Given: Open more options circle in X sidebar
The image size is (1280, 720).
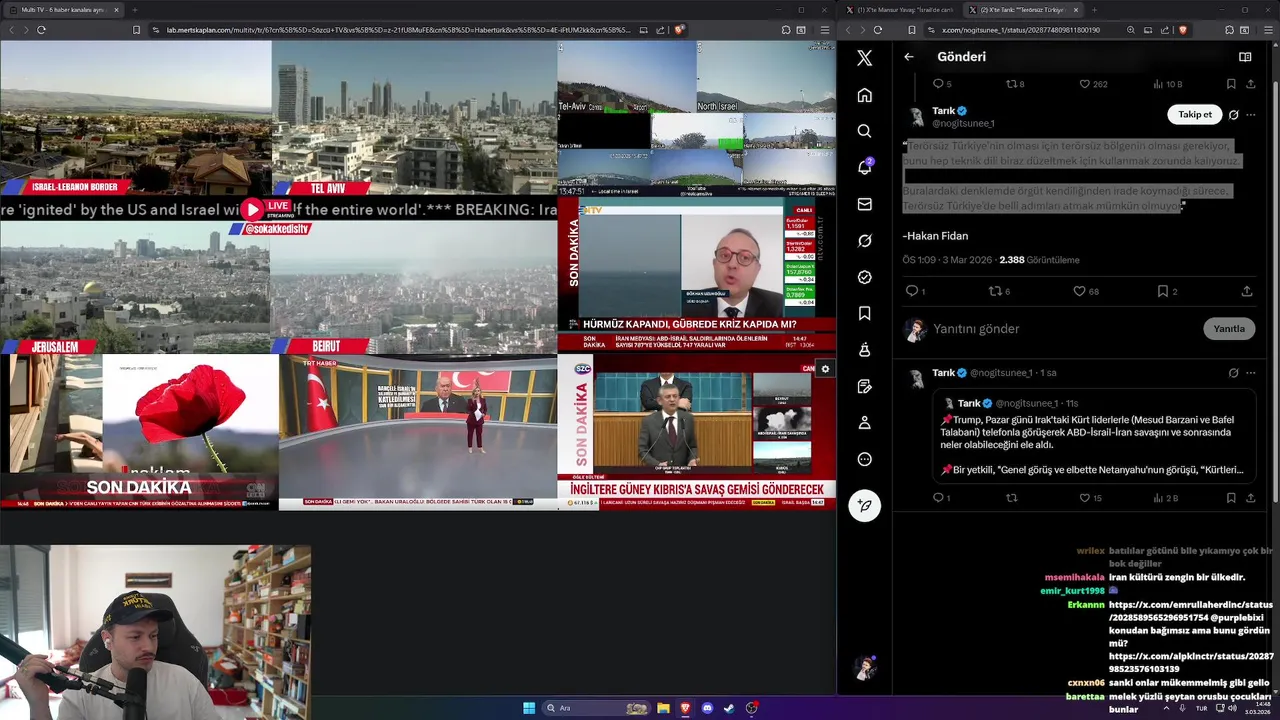Looking at the screenshot, I should click(865, 459).
